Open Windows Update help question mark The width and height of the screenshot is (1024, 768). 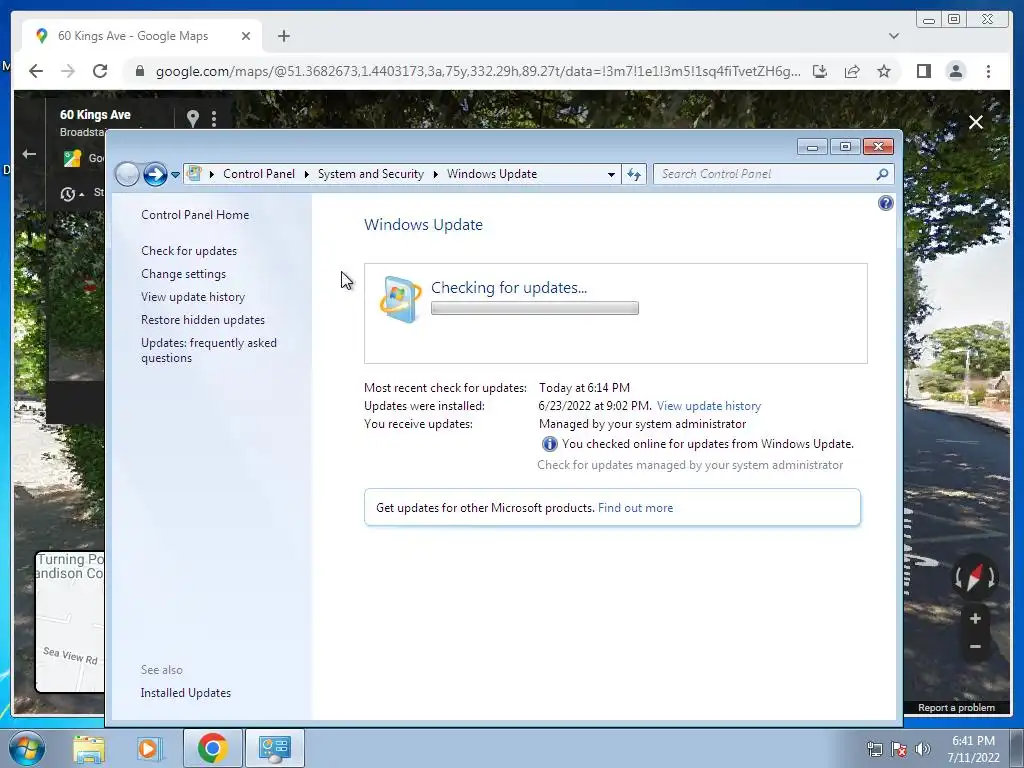click(x=886, y=203)
